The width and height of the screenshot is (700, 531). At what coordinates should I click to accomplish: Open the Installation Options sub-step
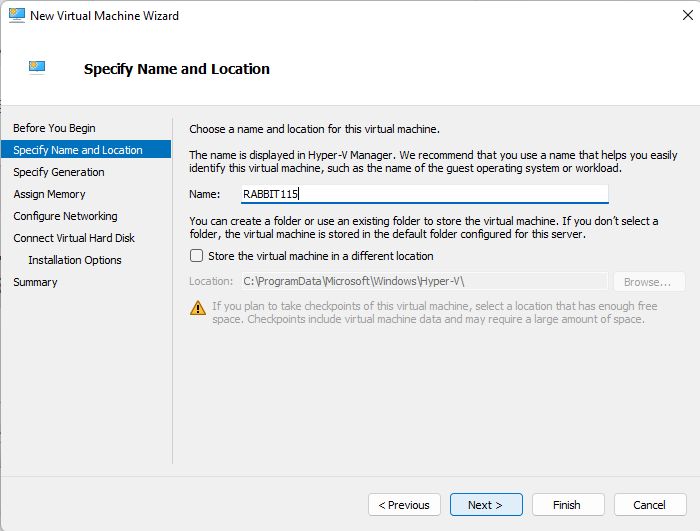(75, 260)
